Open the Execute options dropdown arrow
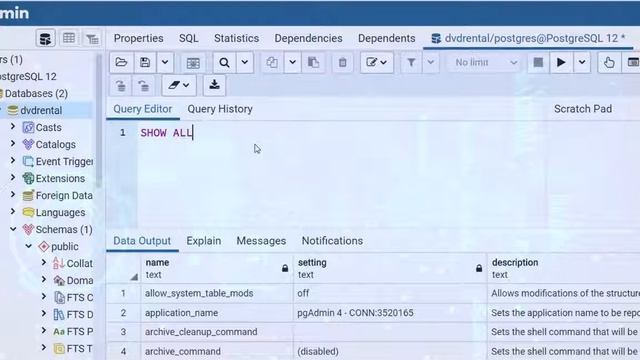This screenshot has width=640, height=360. pos(582,62)
